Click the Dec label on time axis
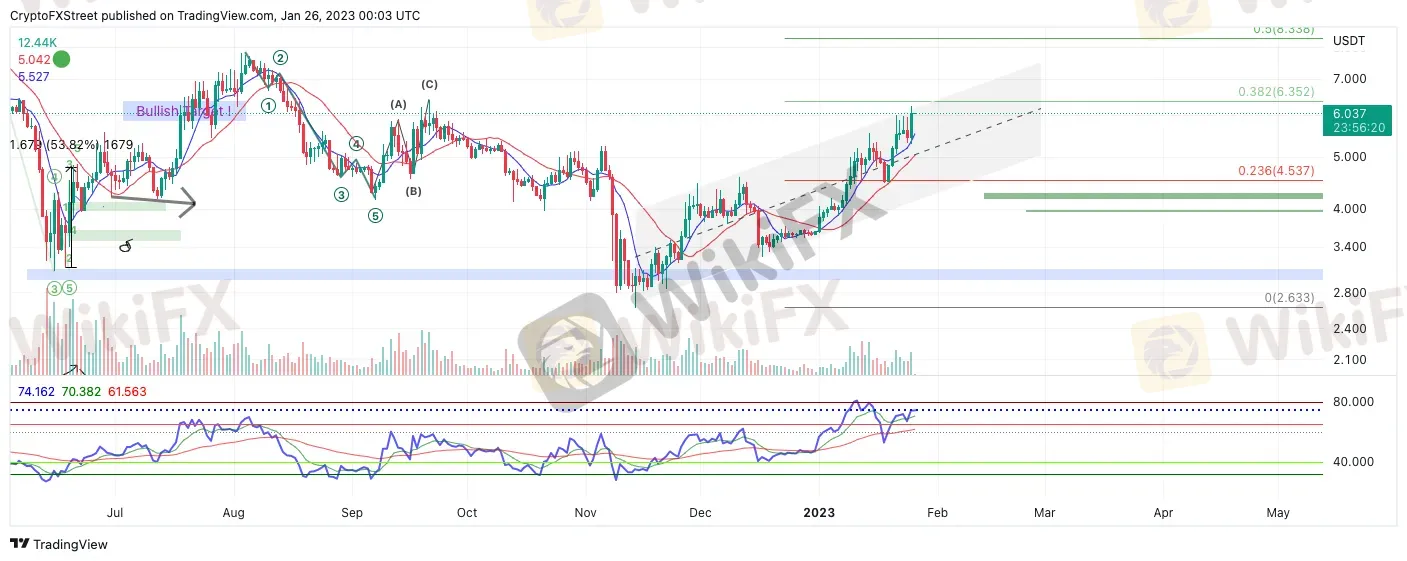The image size is (1407, 561). click(700, 513)
